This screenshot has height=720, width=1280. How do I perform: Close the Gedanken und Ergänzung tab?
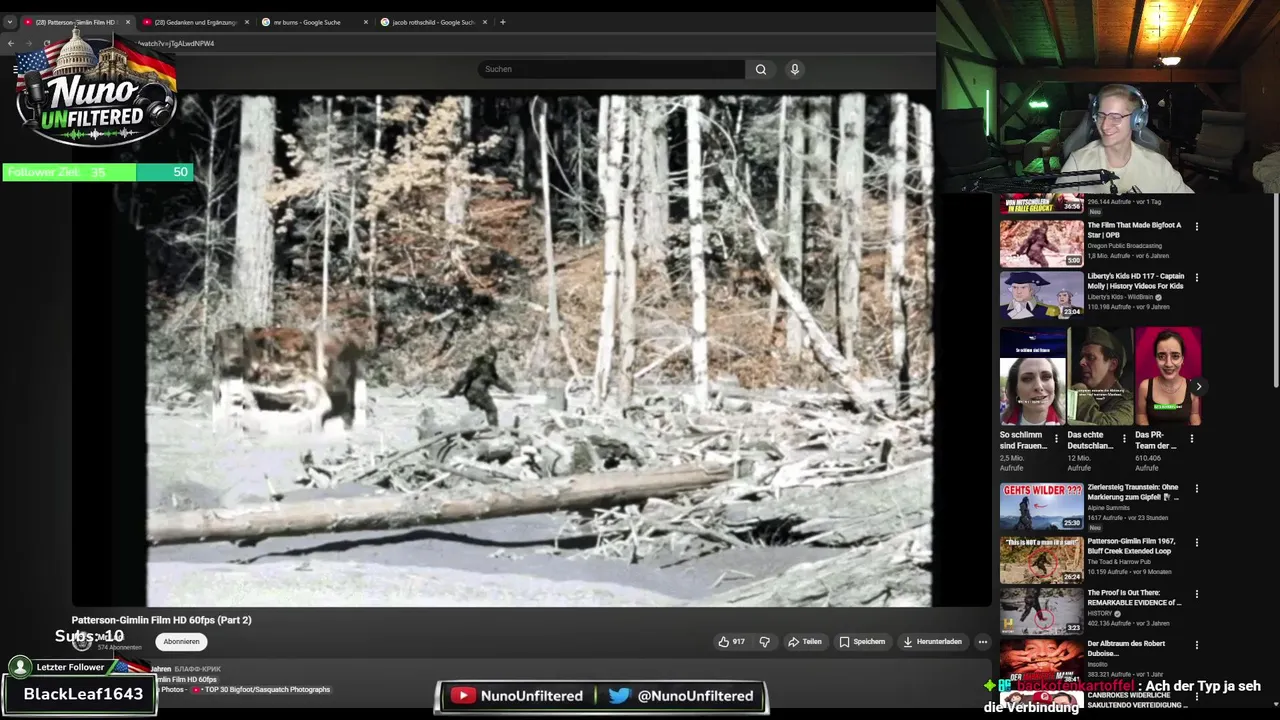coord(246,22)
